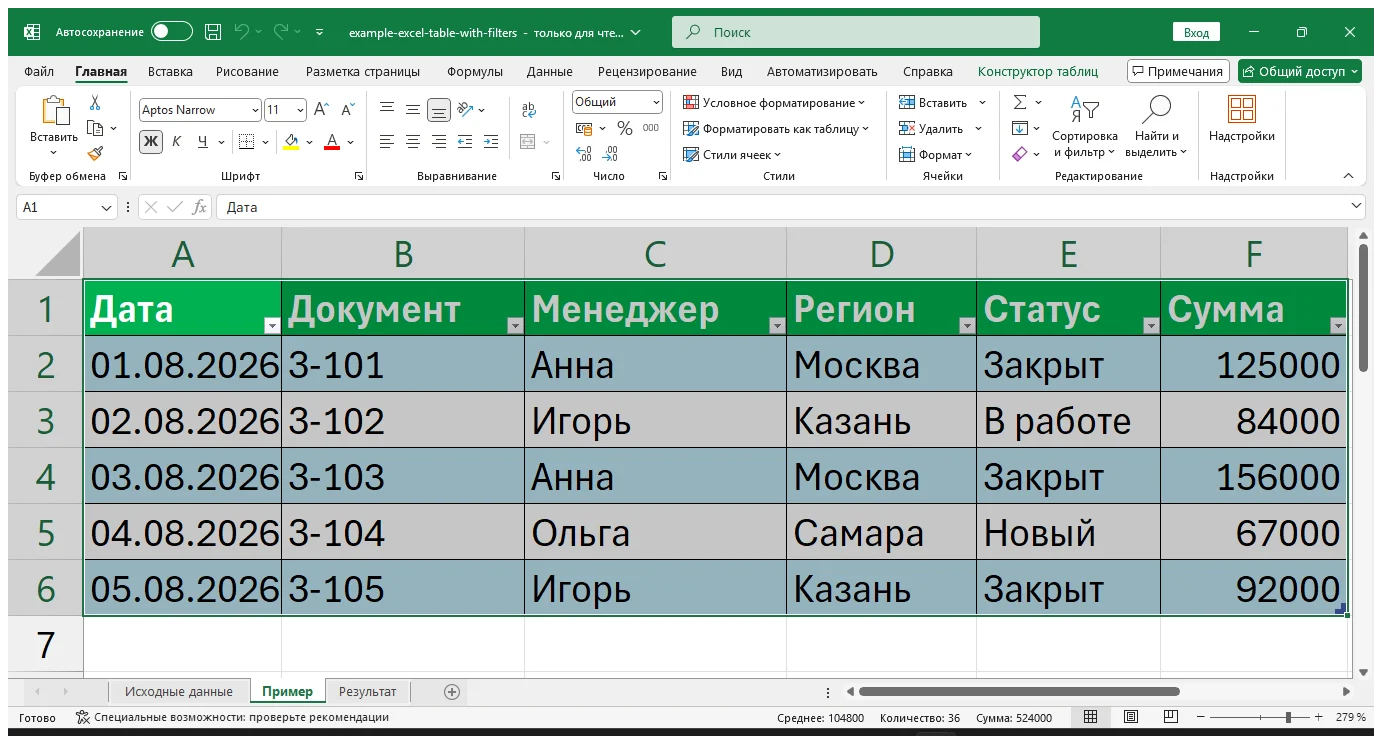Expand the Условное форматирование menu
The image size is (1382, 736).
click(773, 103)
